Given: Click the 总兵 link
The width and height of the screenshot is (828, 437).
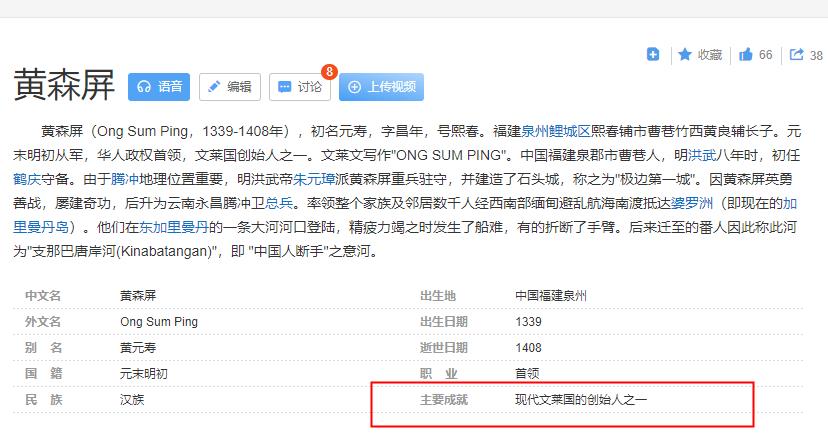Looking at the screenshot, I should coord(278,204).
